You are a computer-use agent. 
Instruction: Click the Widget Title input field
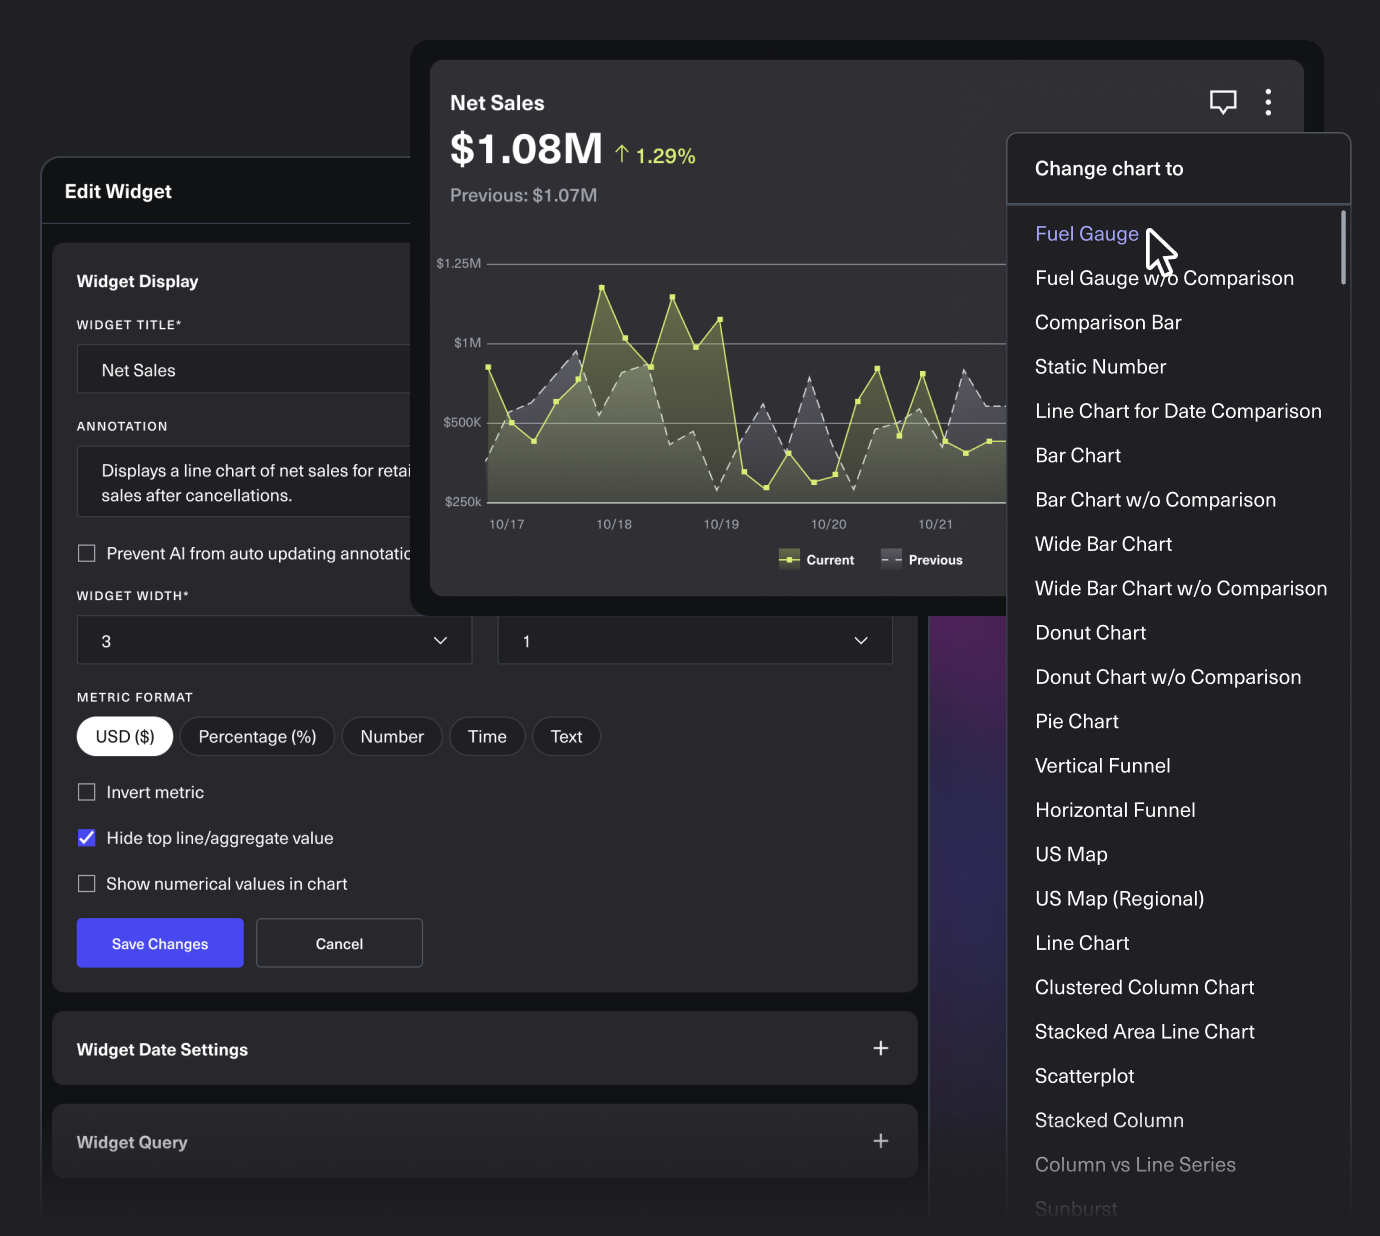click(x=244, y=370)
